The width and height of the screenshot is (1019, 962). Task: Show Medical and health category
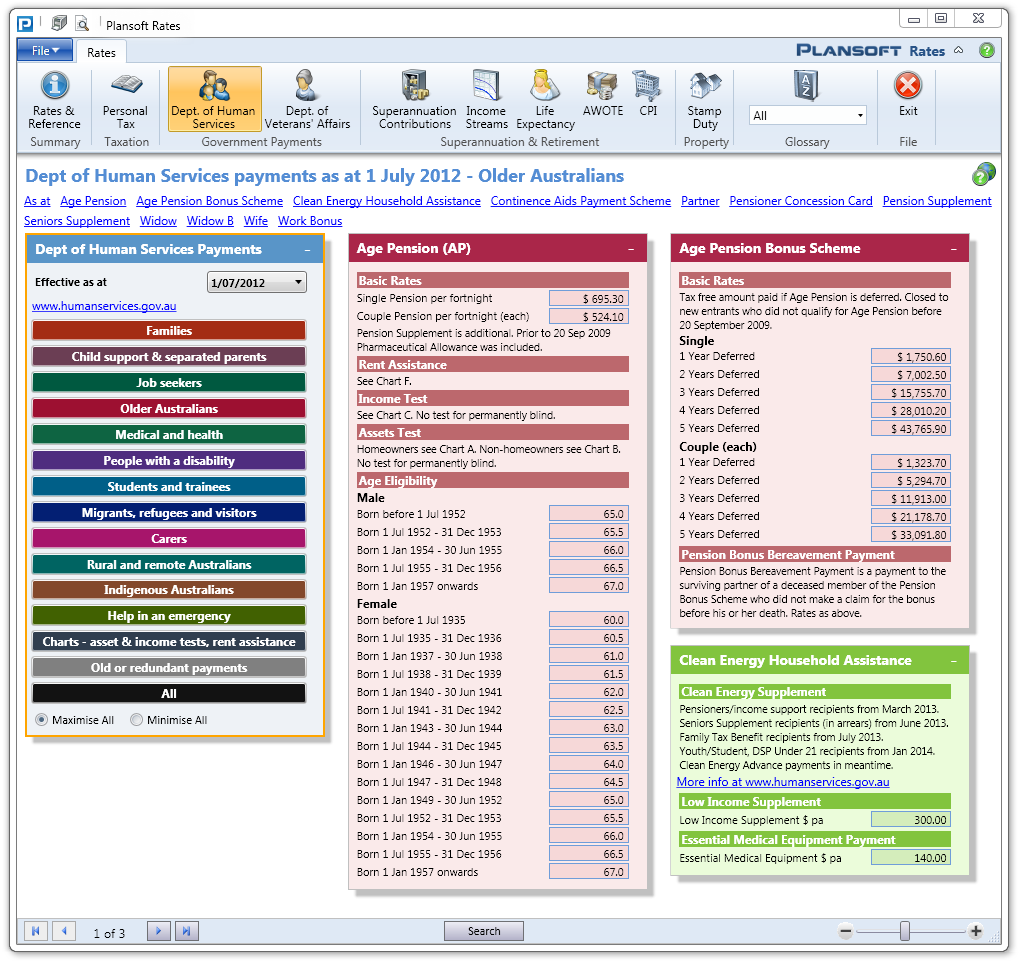169,434
